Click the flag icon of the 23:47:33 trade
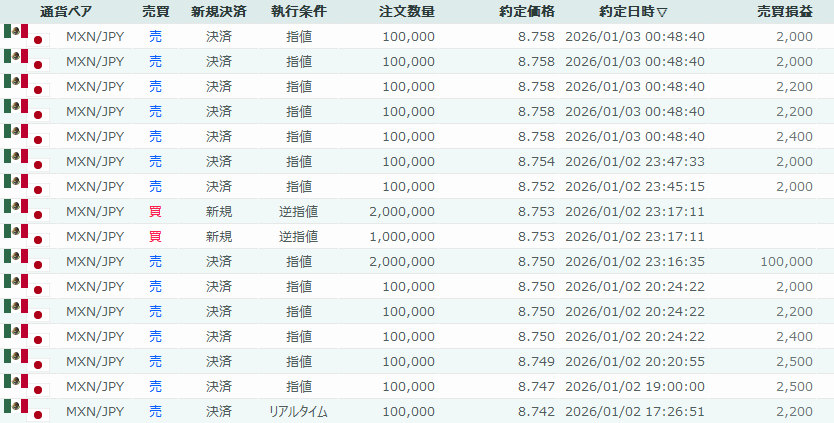This screenshot has height=423, width=834. [x=26, y=161]
